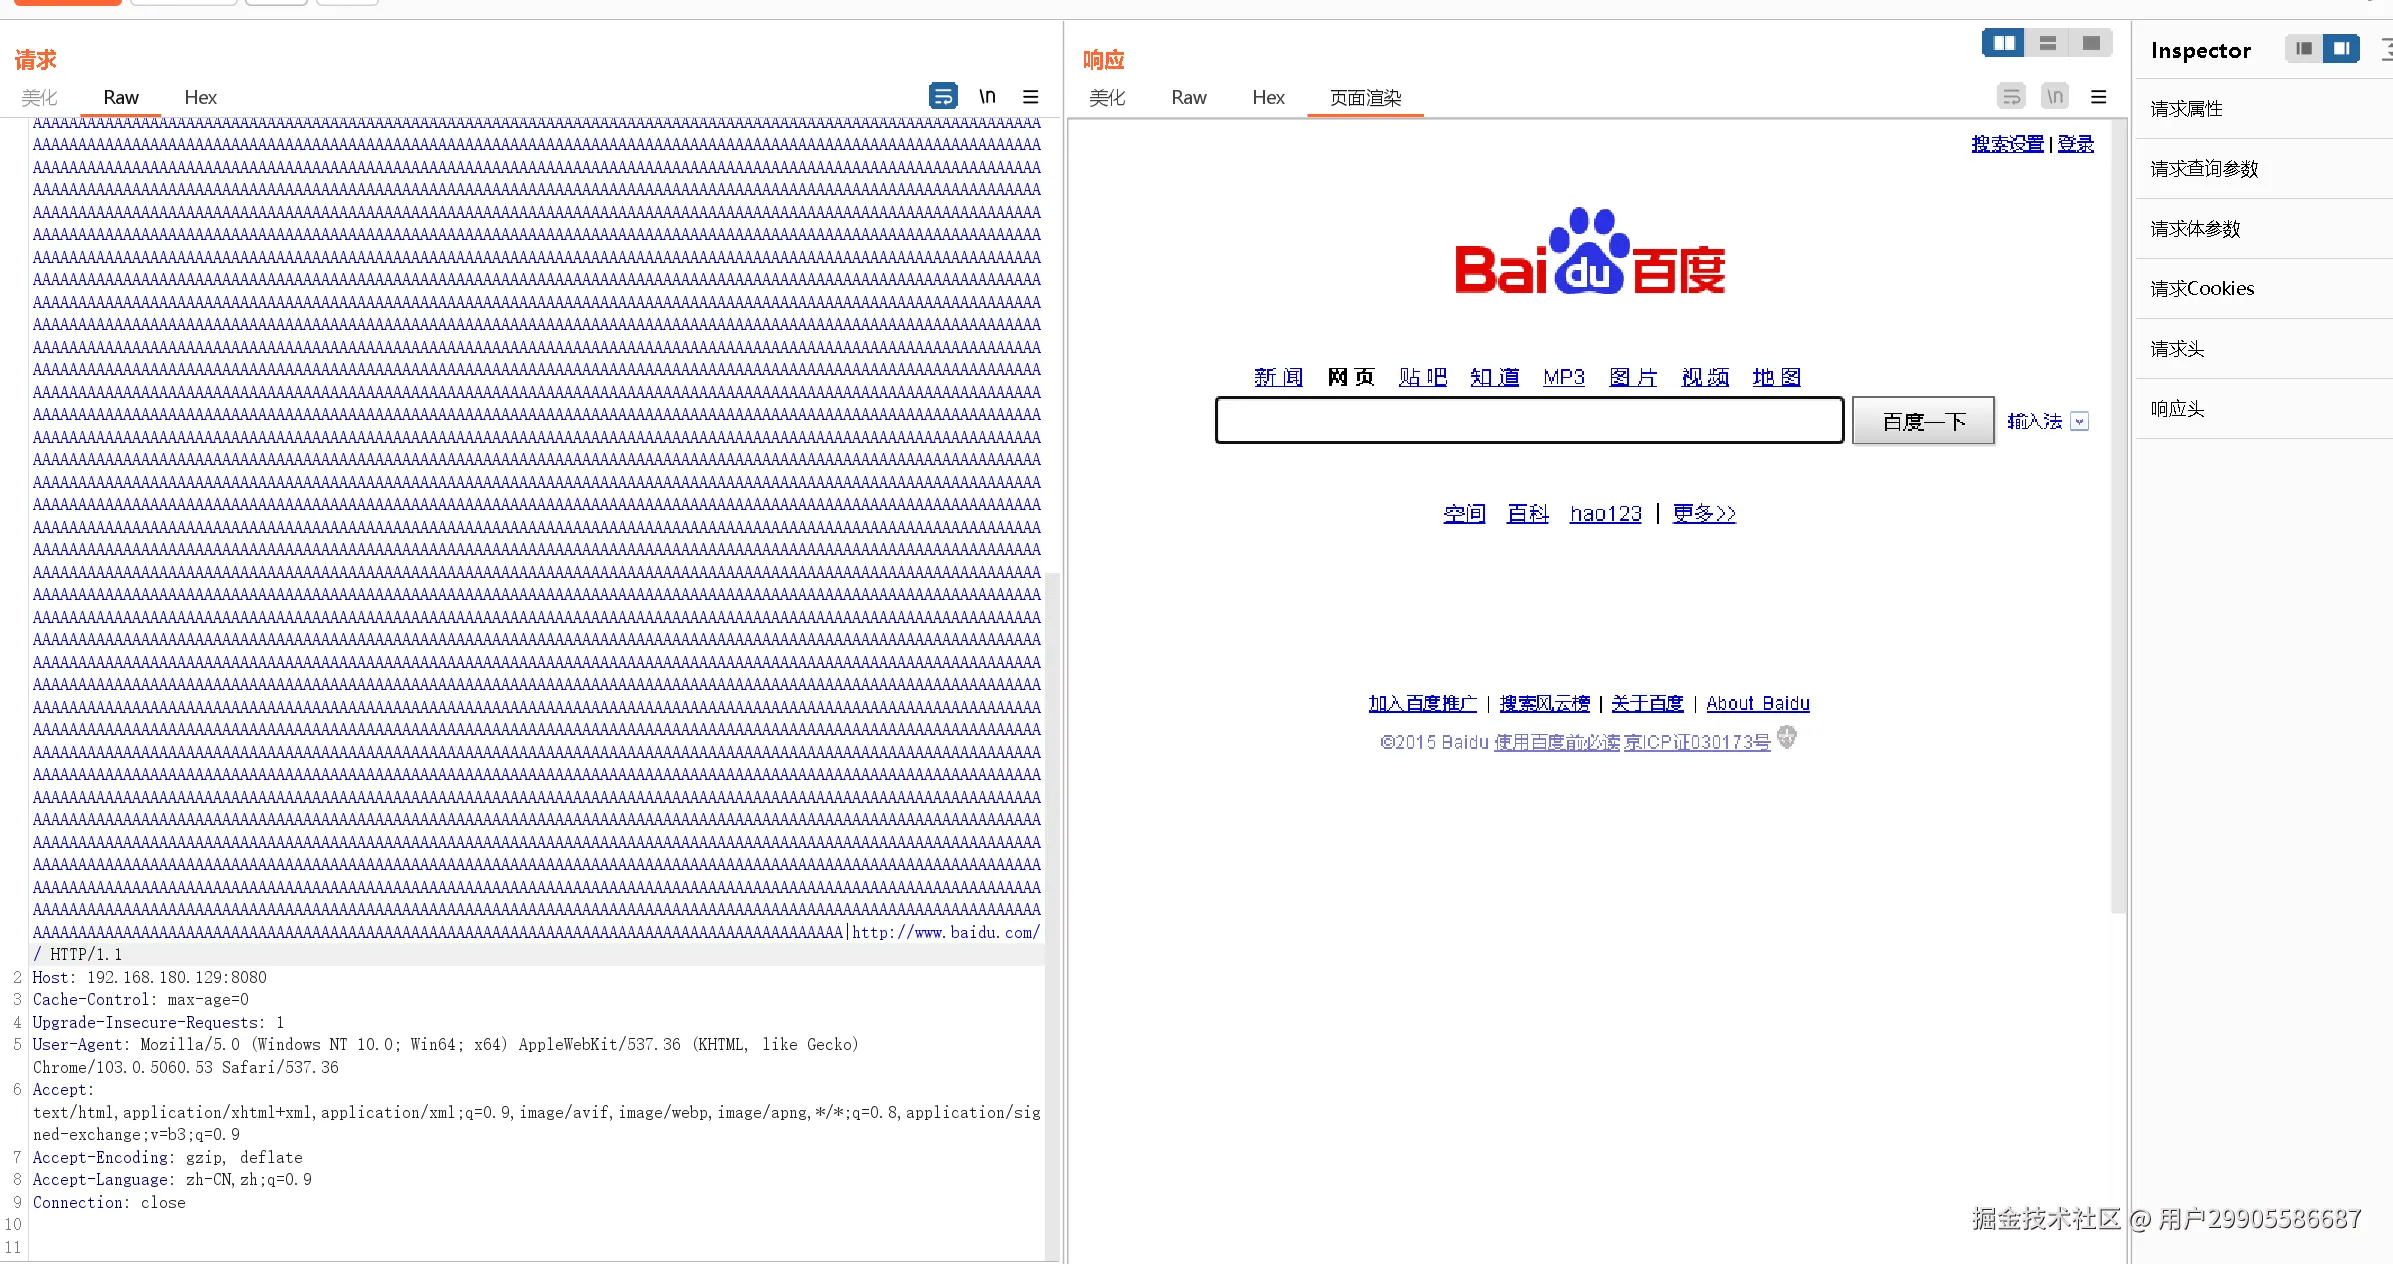
Task: Open response panel hamburger menu
Action: (x=2098, y=96)
